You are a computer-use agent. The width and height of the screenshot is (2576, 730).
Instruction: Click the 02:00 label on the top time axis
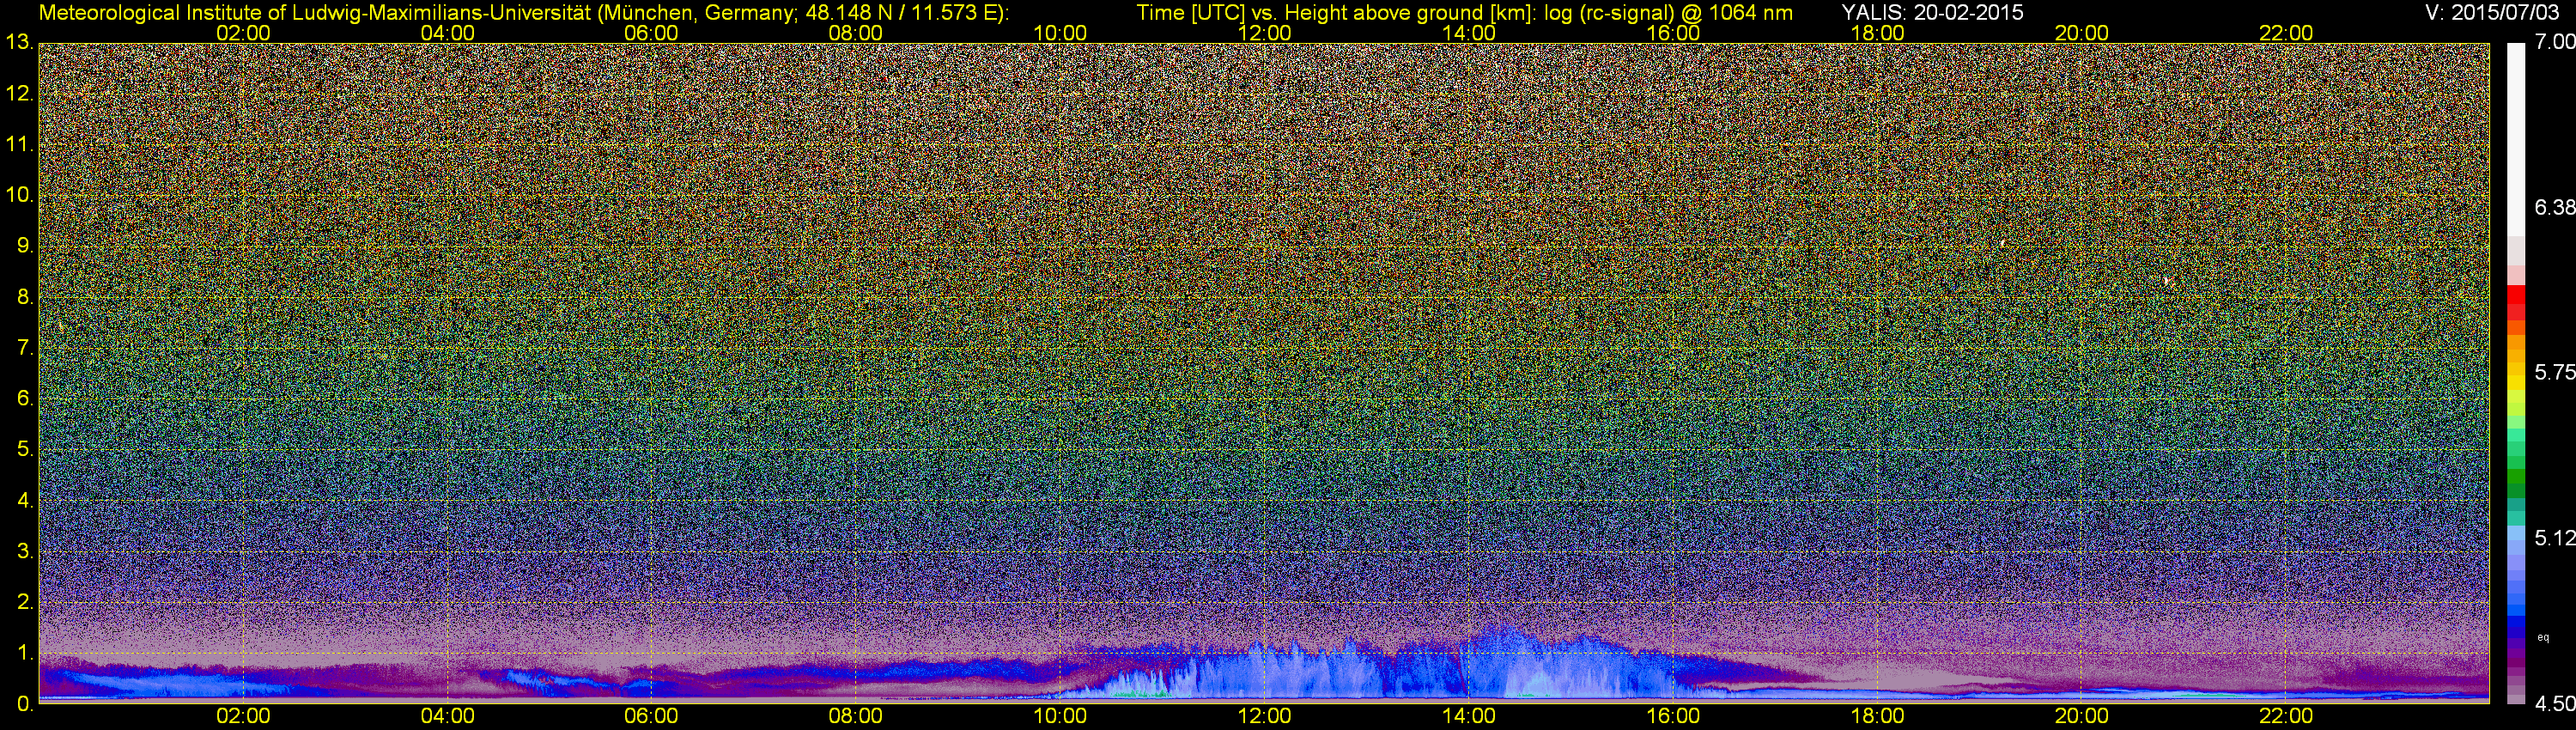[x=243, y=33]
